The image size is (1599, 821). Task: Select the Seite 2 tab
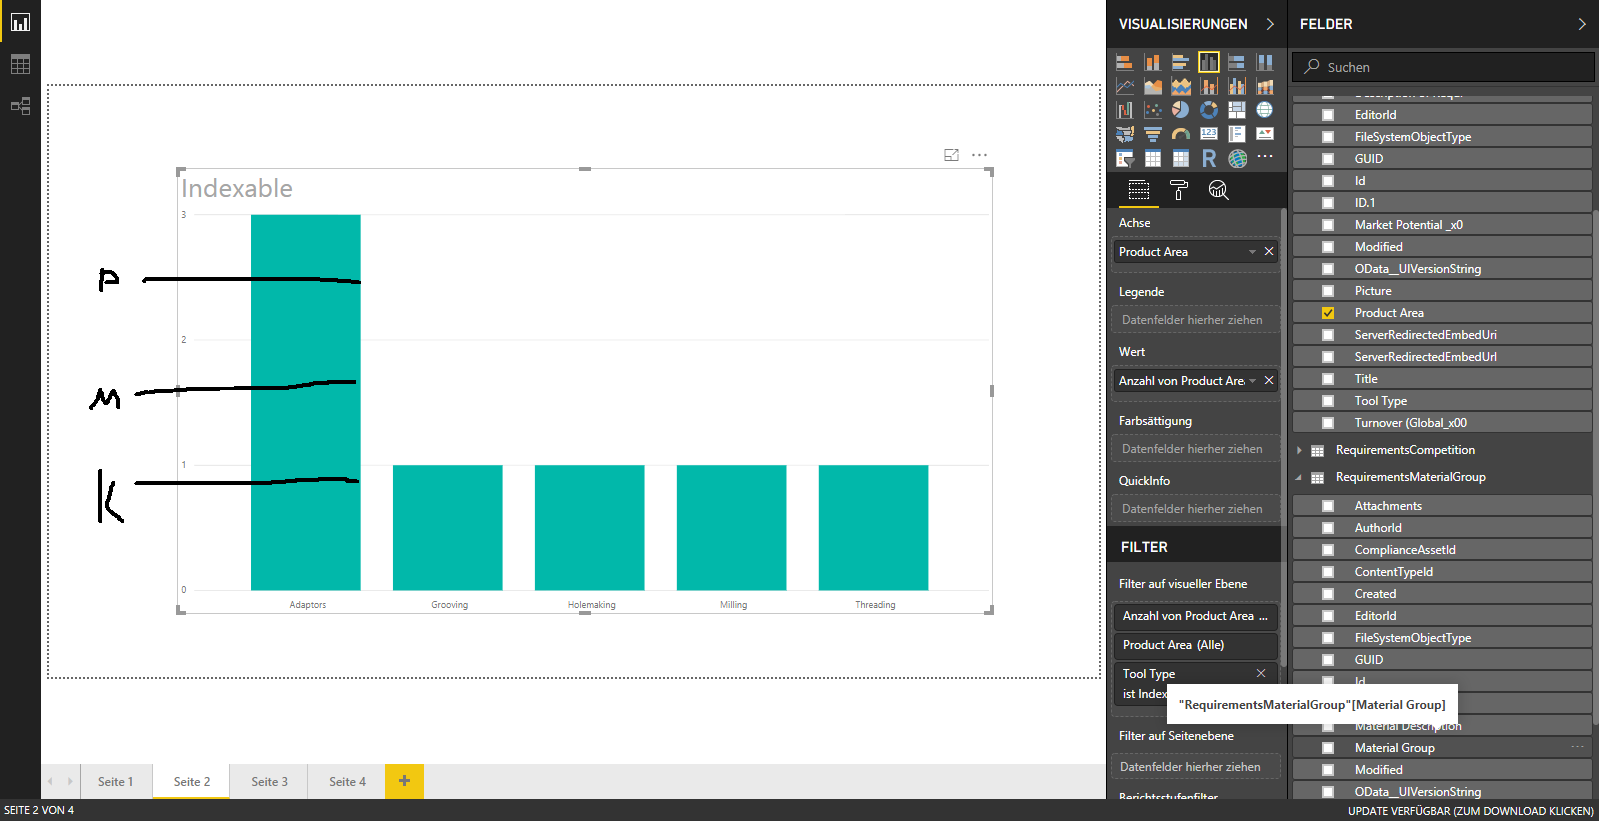pos(192,782)
